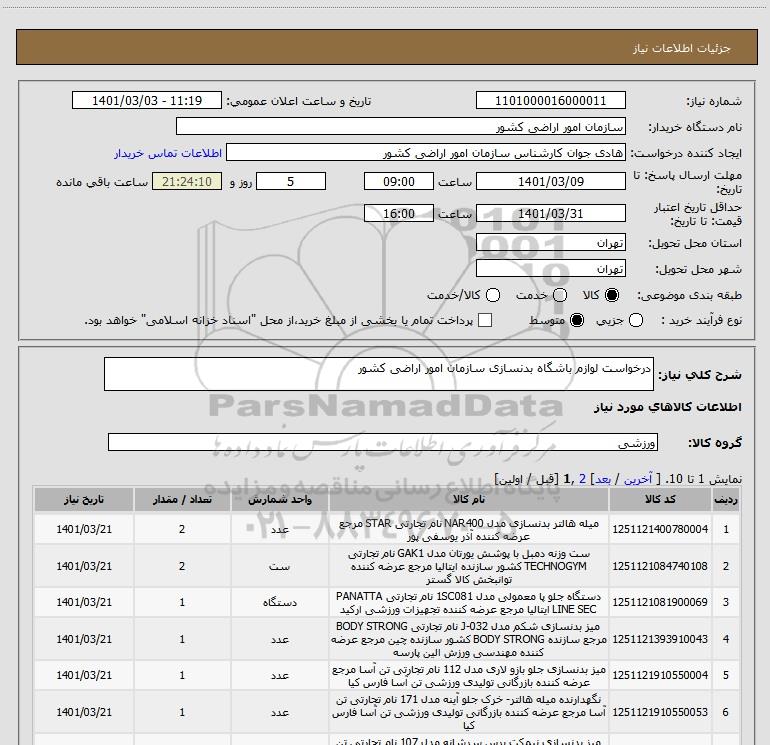The image size is (770, 745).
Task: Click the page header جزئیات اطلاعات نیاز
Action: click(x=682, y=48)
